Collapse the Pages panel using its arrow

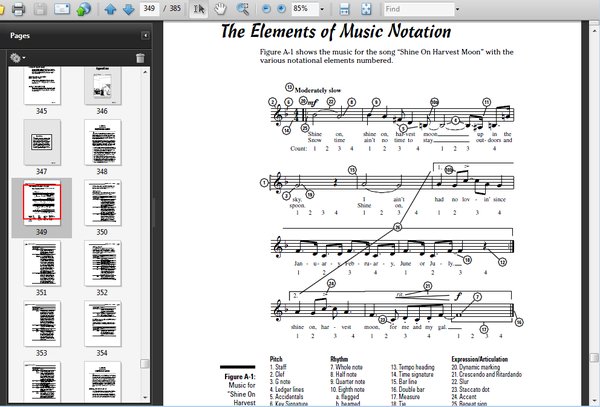point(145,36)
